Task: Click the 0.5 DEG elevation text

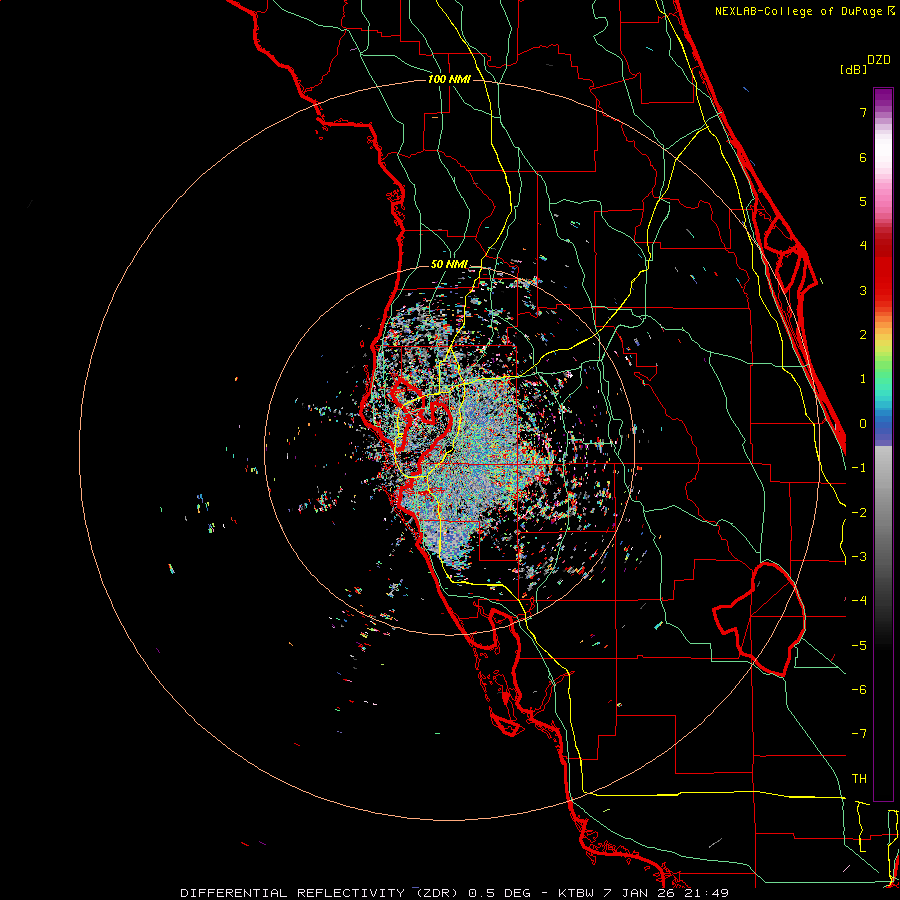Action: click(x=501, y=893)
